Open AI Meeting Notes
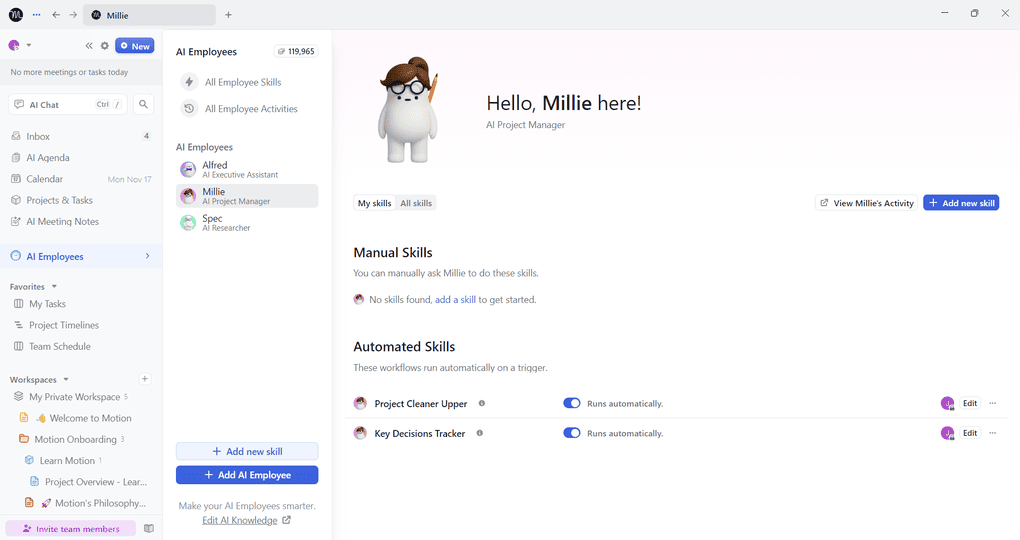 pyautogui.click(x=81, y=221)
